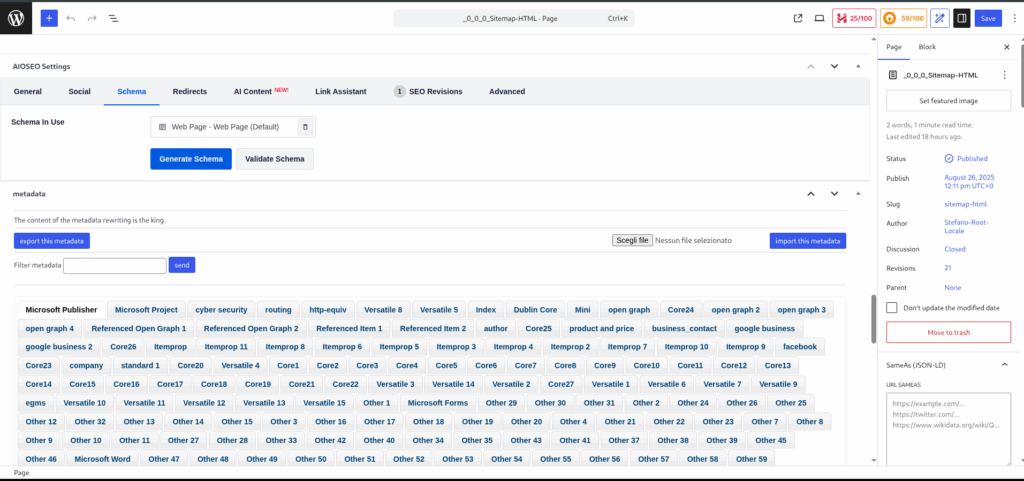
Task: Select the open graph 3 metadata tab
Action: (801, 309)
